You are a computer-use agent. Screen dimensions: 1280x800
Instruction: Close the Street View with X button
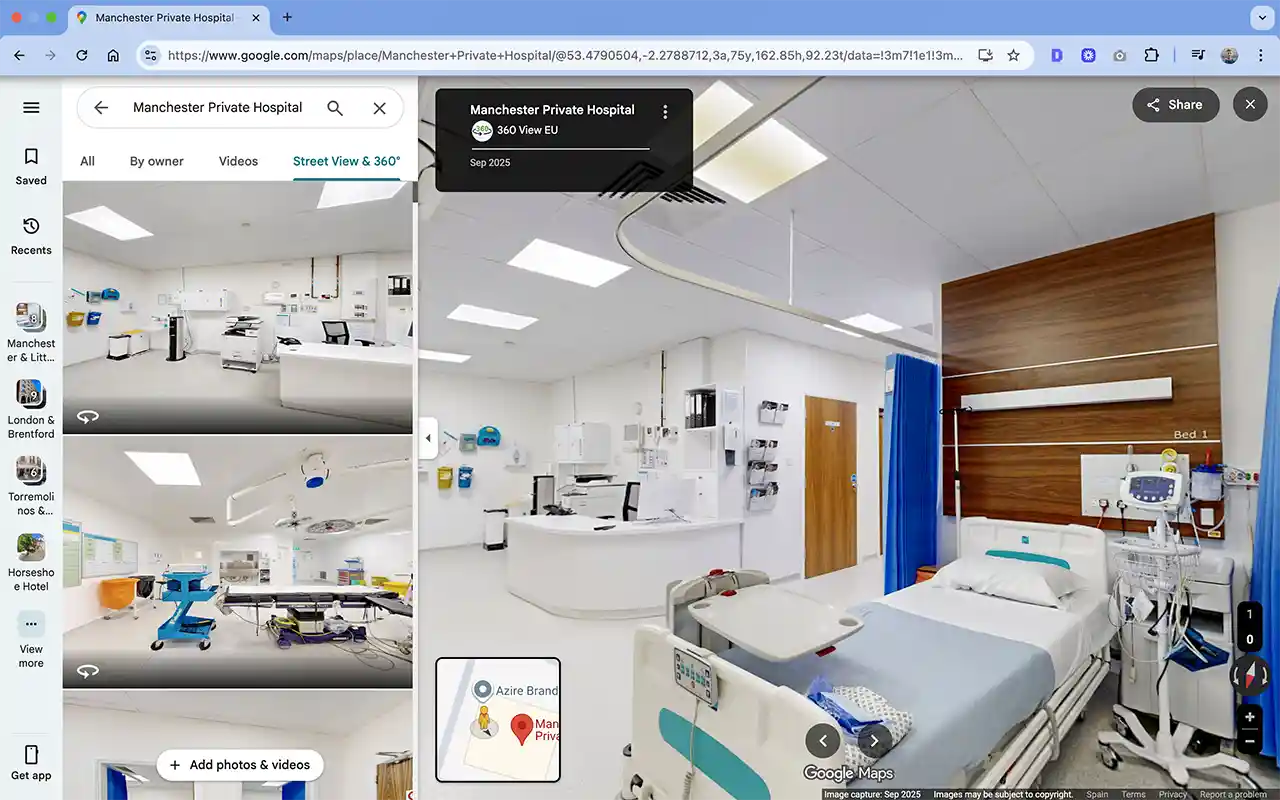1250,105
